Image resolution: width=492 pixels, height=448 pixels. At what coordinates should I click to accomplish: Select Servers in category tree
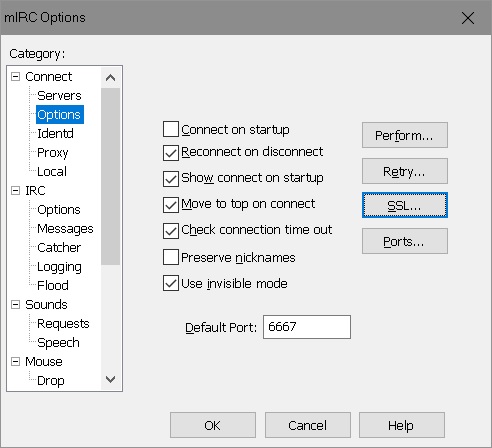click(59, 96)
